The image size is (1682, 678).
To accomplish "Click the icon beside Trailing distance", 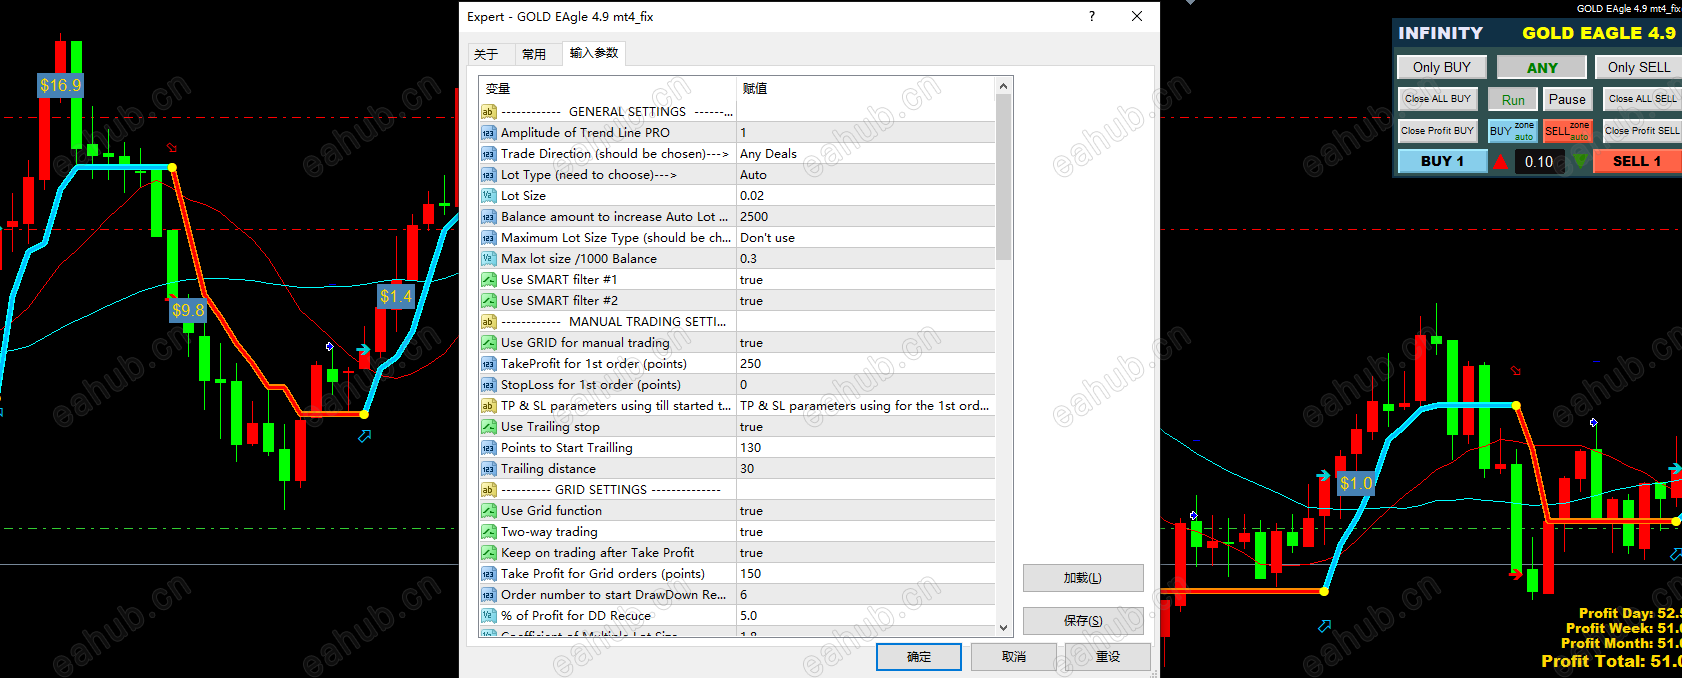I will click(488, 469).
